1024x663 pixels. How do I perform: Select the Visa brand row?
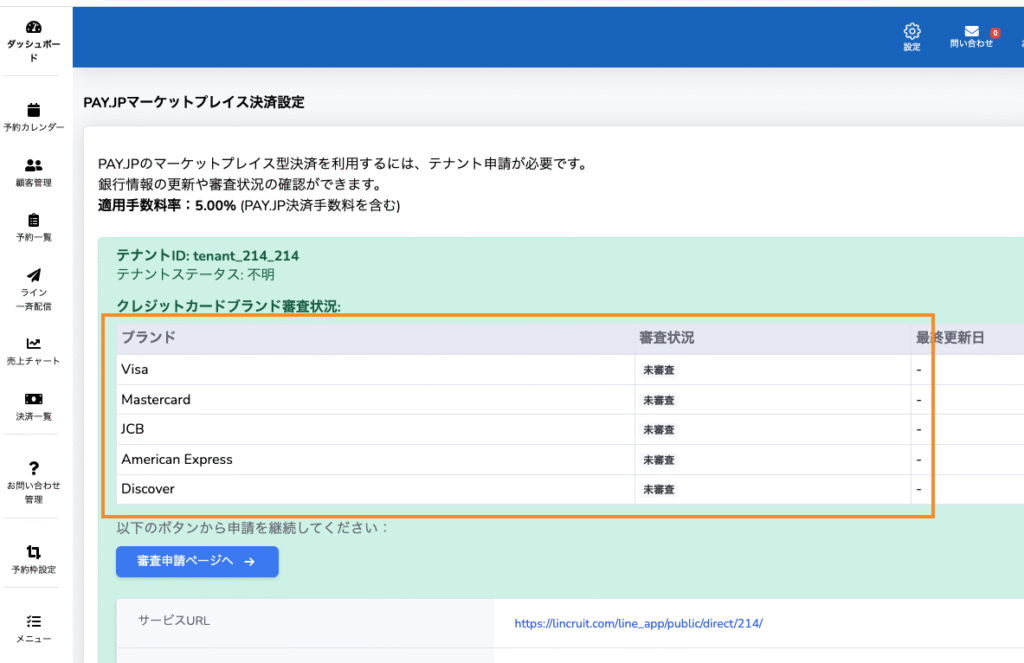(x=570, y=370)
